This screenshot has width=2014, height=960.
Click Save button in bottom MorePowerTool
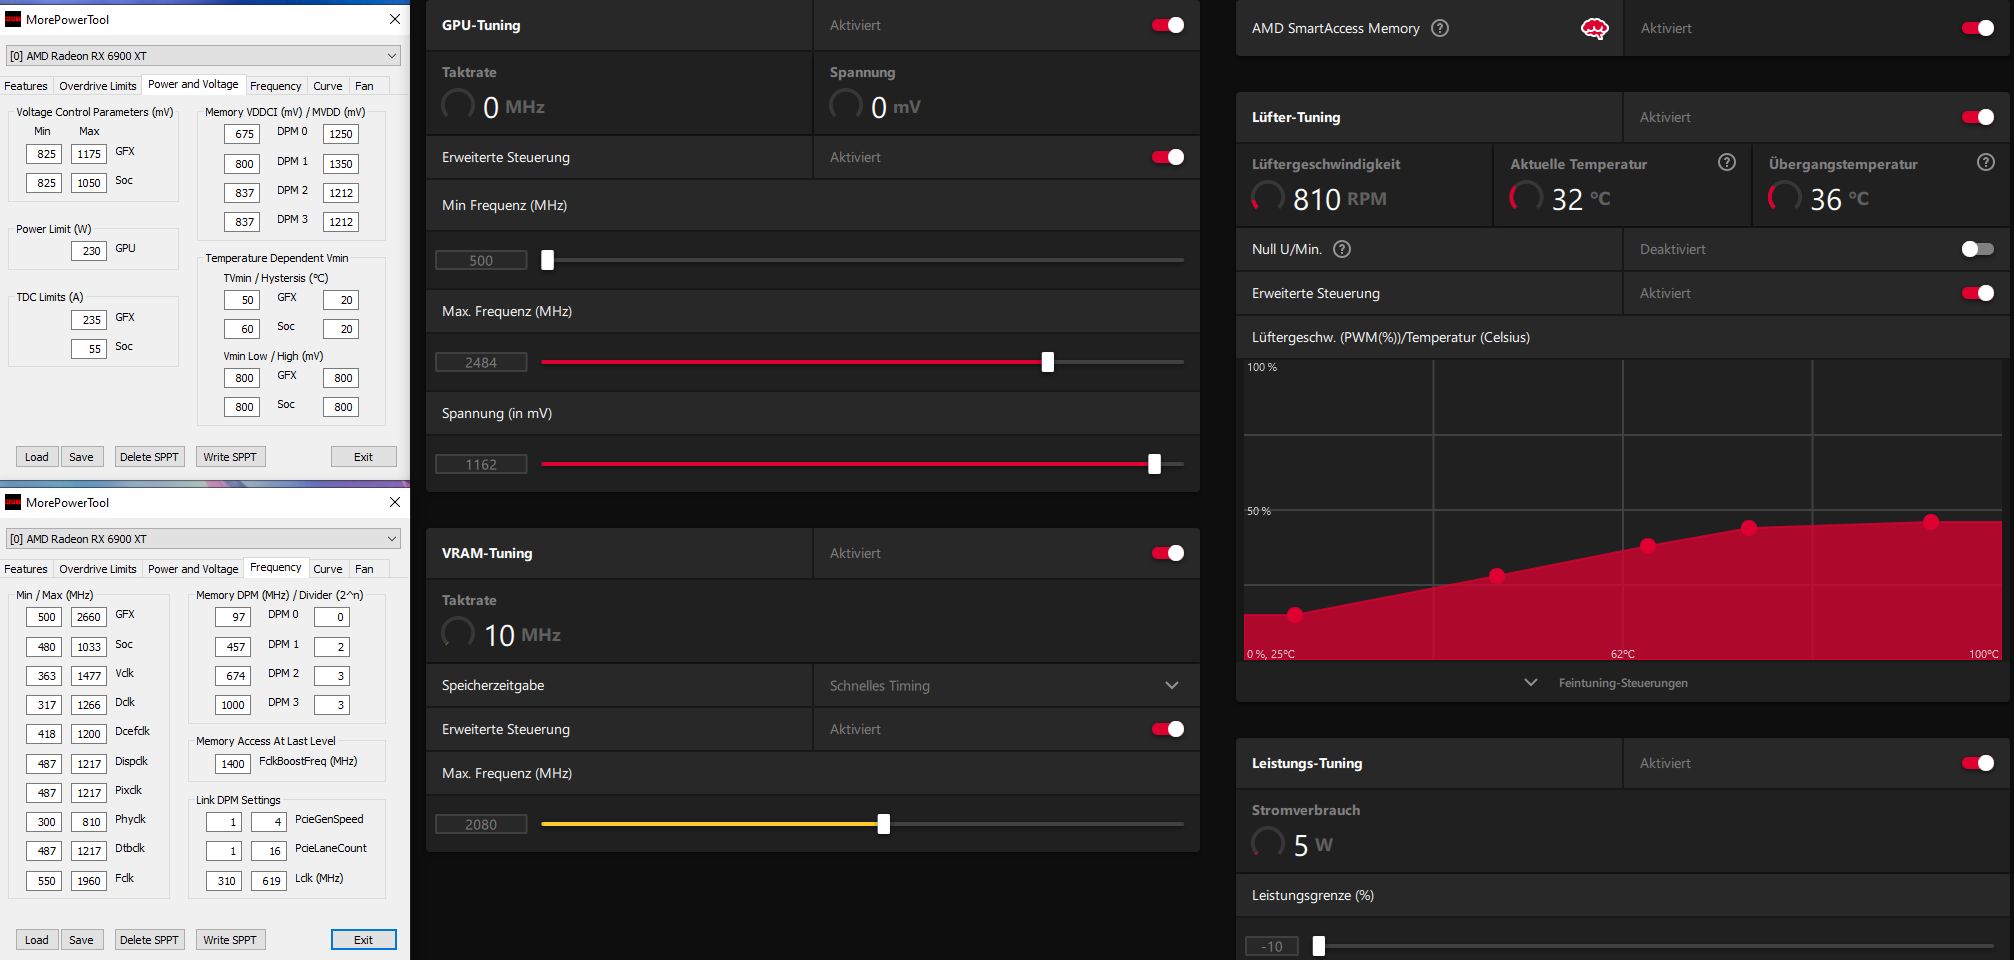pos(81,940)
